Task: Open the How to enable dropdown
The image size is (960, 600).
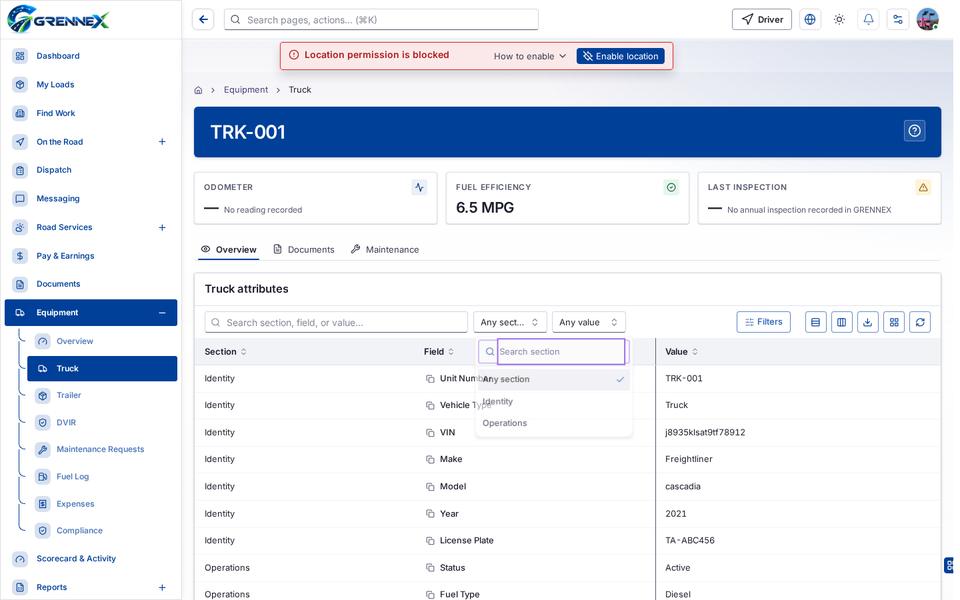Action: pos(530,56)
